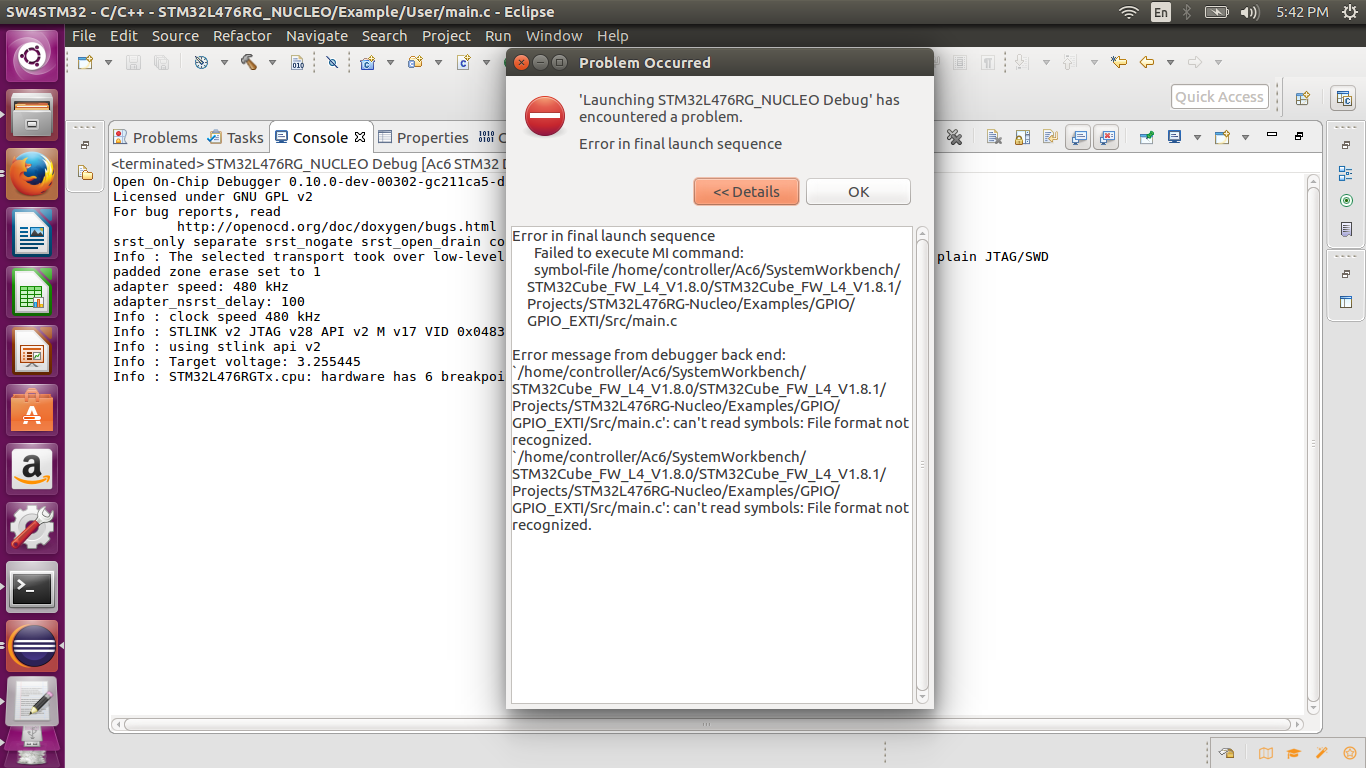1366x768 pixels.
Task: Select the C/C++ perspective icon
Action: click(x=1344, y=98)
